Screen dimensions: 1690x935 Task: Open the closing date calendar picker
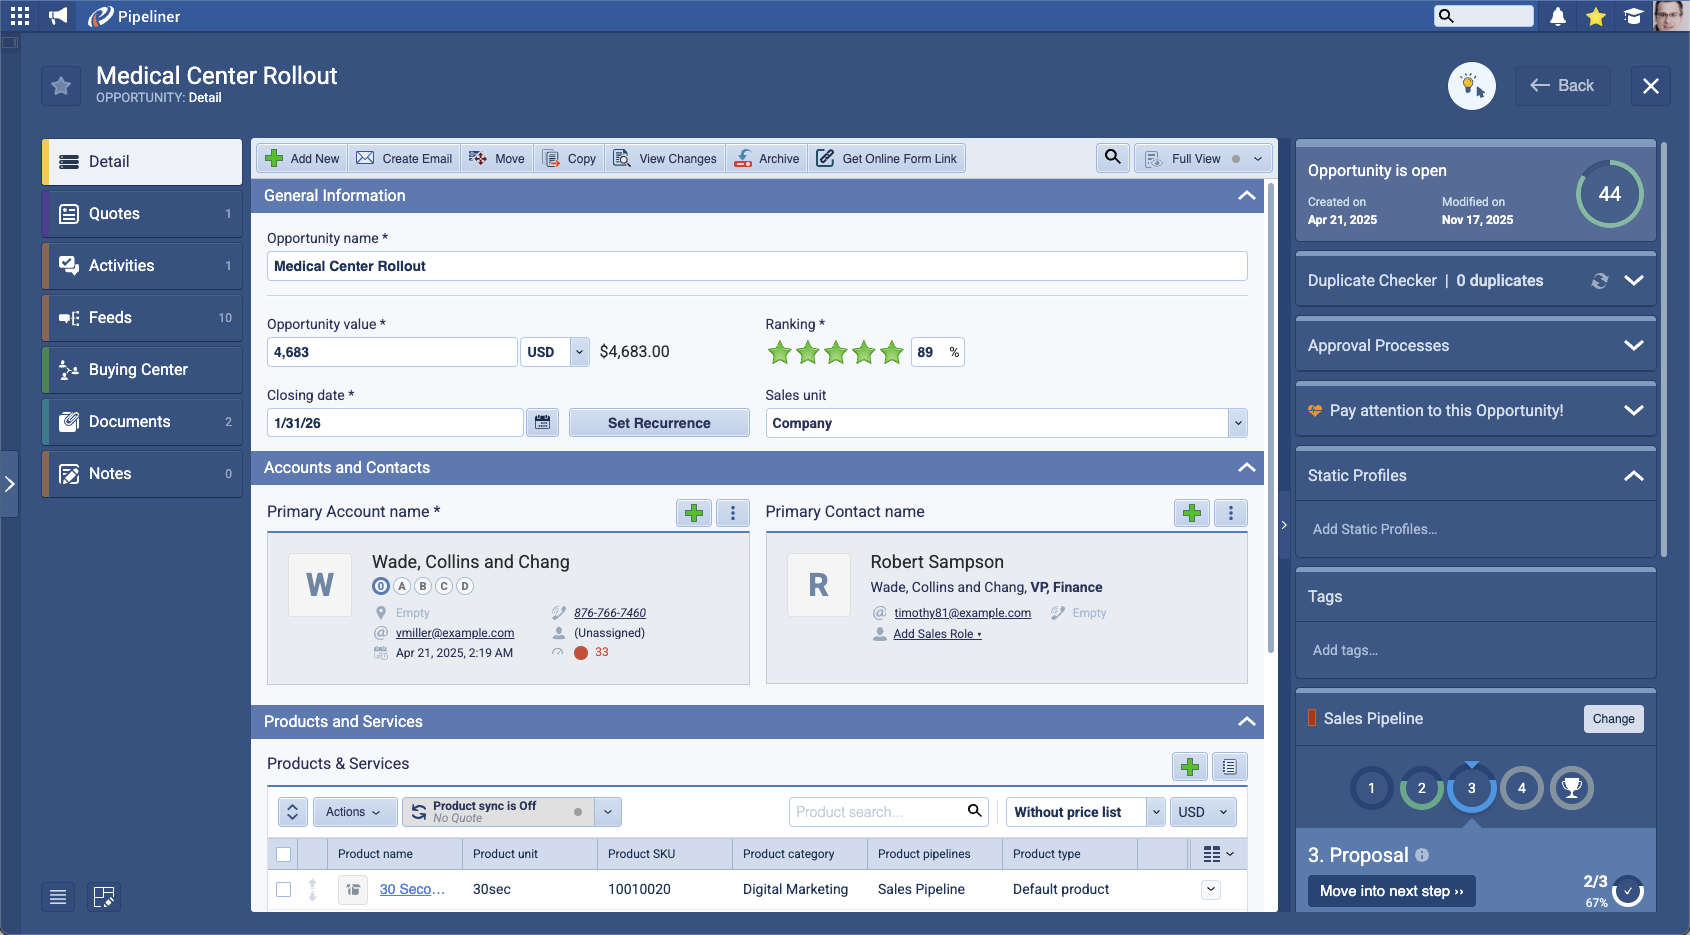click(542, 423)
